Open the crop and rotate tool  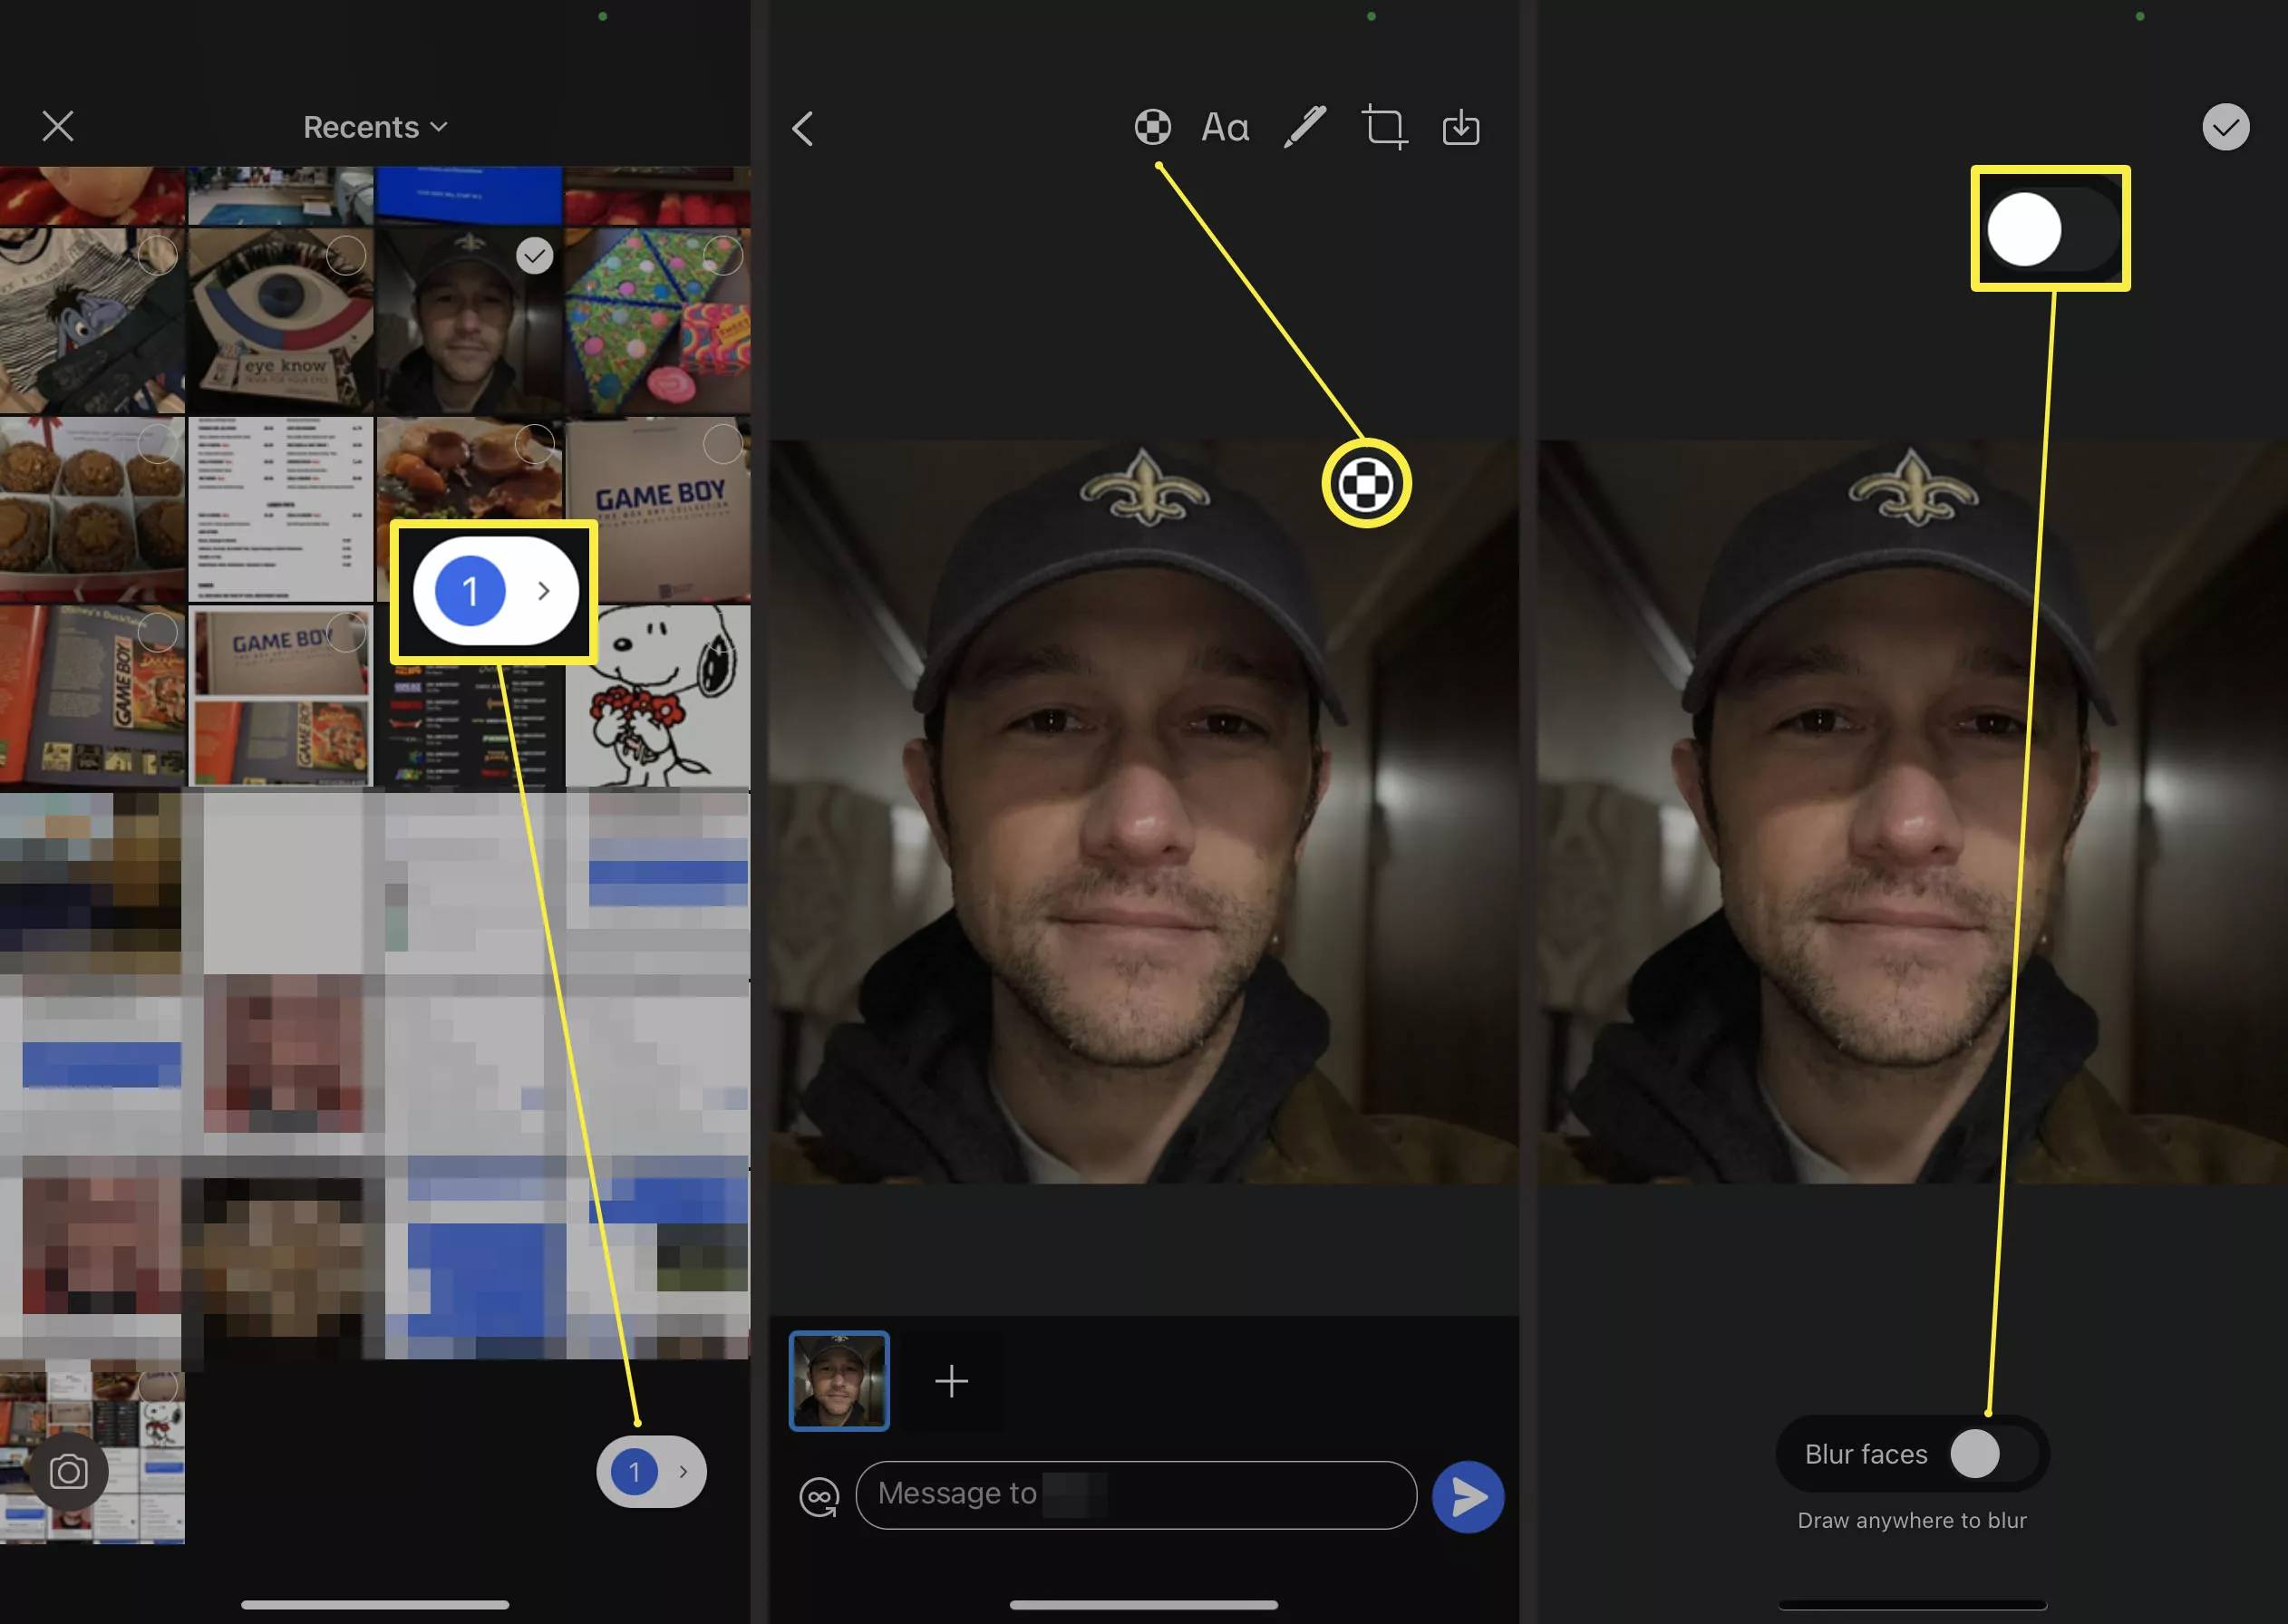[1385, 127]
